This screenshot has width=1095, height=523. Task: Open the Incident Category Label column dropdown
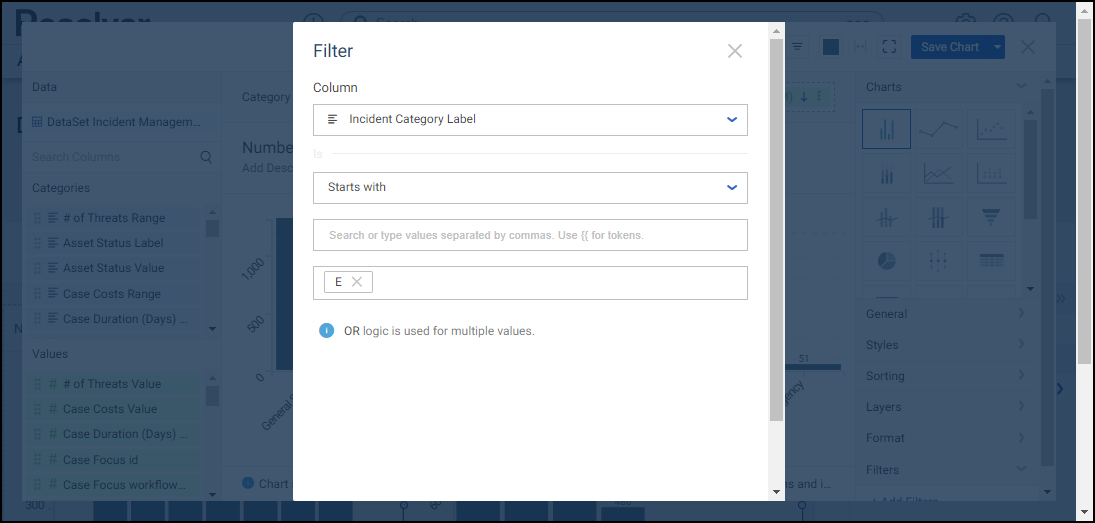click(530, 120)
